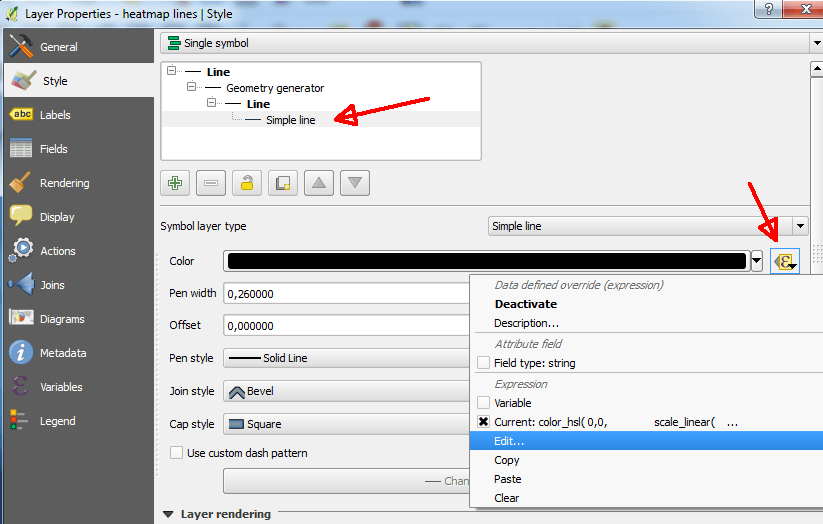Click the Variables epsilon icon
The width and height of the screenshot is (823, 524).
pyautogui.click(x=20, y=386)
